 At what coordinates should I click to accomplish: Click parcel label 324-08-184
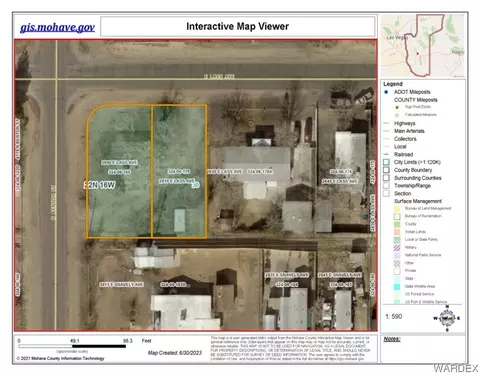287,285
